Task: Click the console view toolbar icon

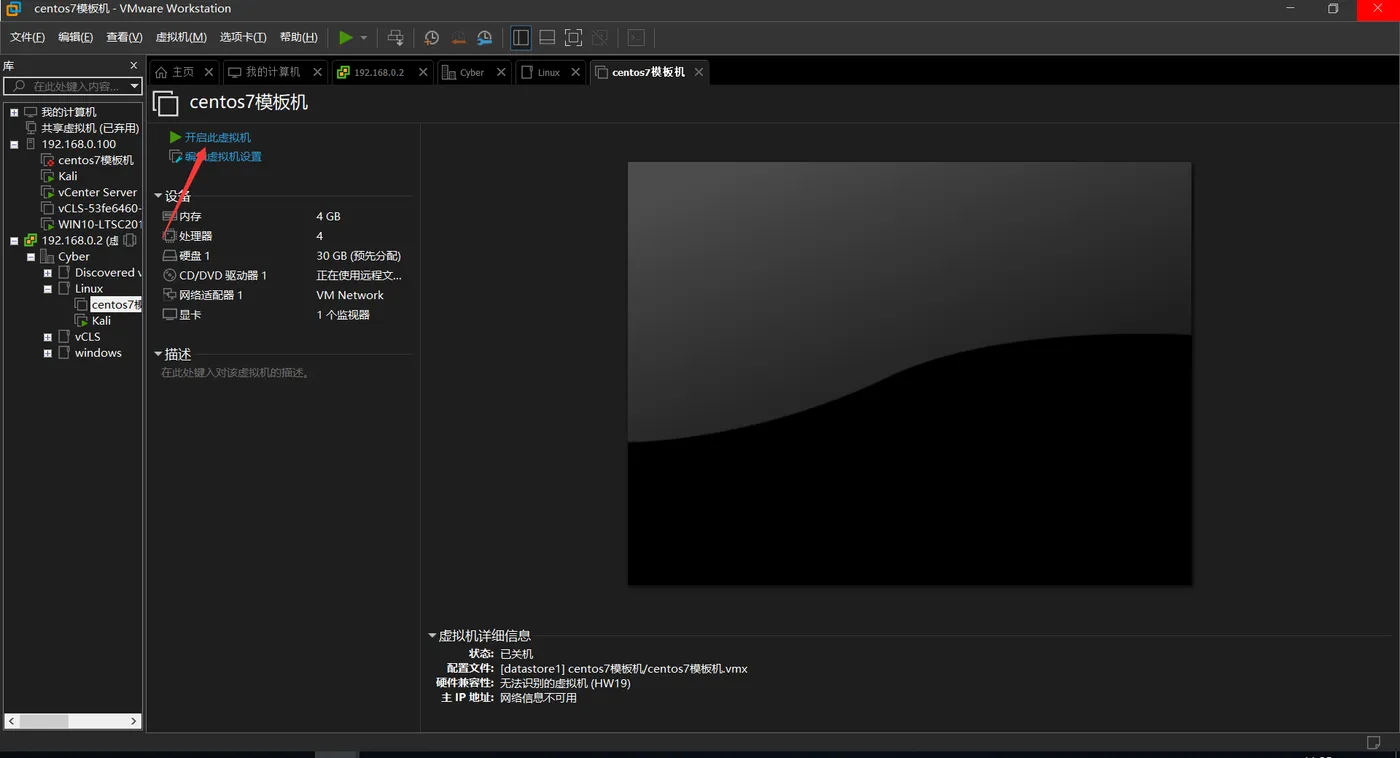Action: (636, 38)
